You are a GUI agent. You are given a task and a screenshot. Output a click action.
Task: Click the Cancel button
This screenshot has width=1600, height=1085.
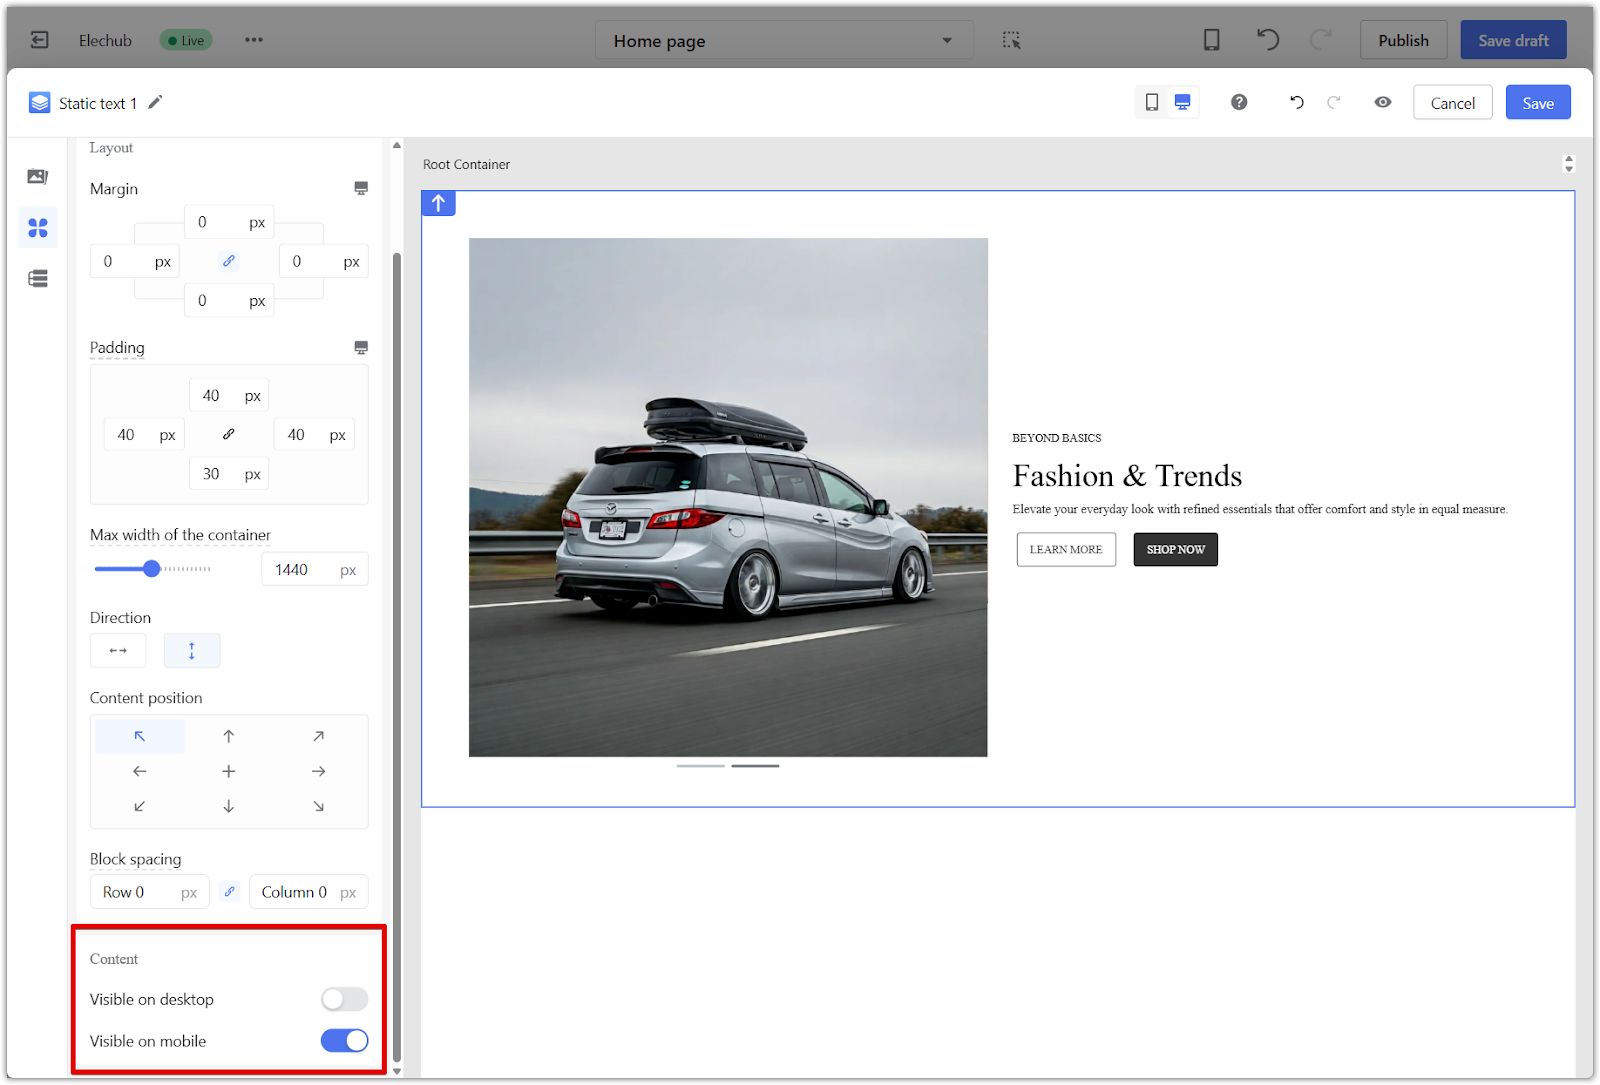click(x=1452, y=102)
